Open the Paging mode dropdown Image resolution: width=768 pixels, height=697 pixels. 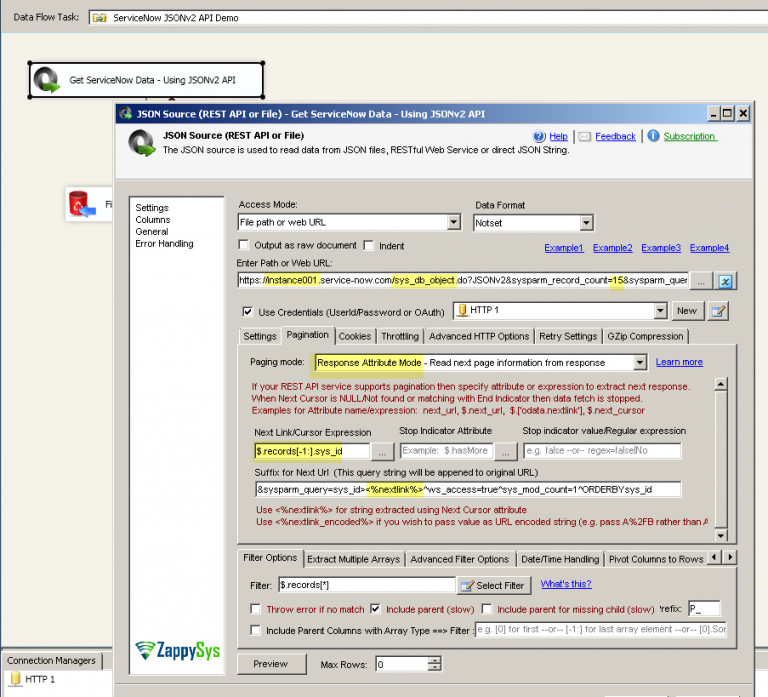639,362
